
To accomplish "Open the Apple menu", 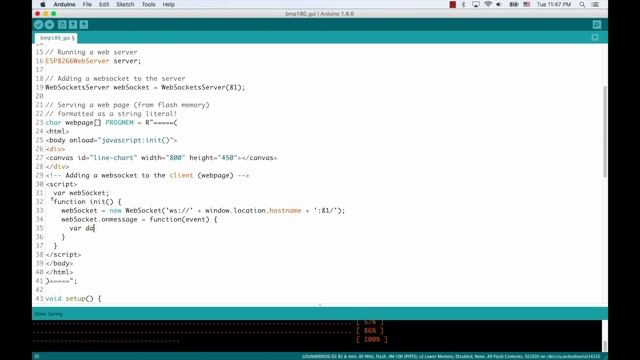I will 43,4.
